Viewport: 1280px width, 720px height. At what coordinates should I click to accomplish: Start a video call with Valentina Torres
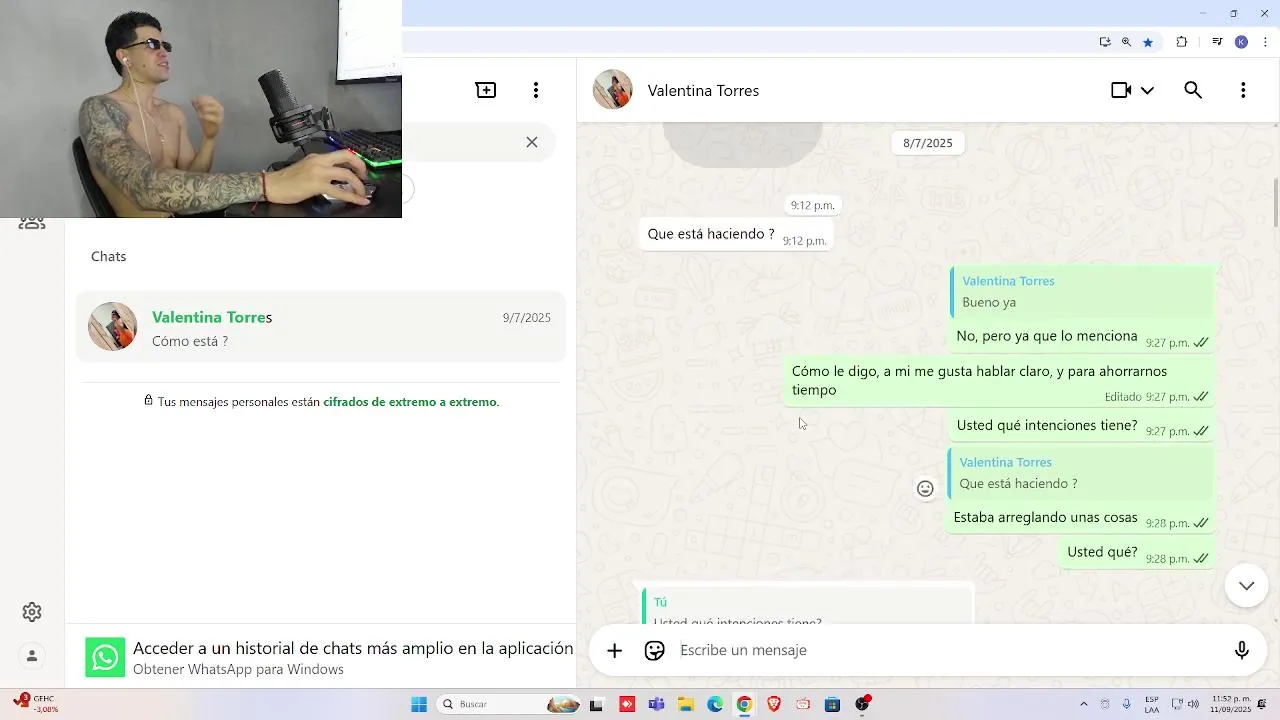1121,90
